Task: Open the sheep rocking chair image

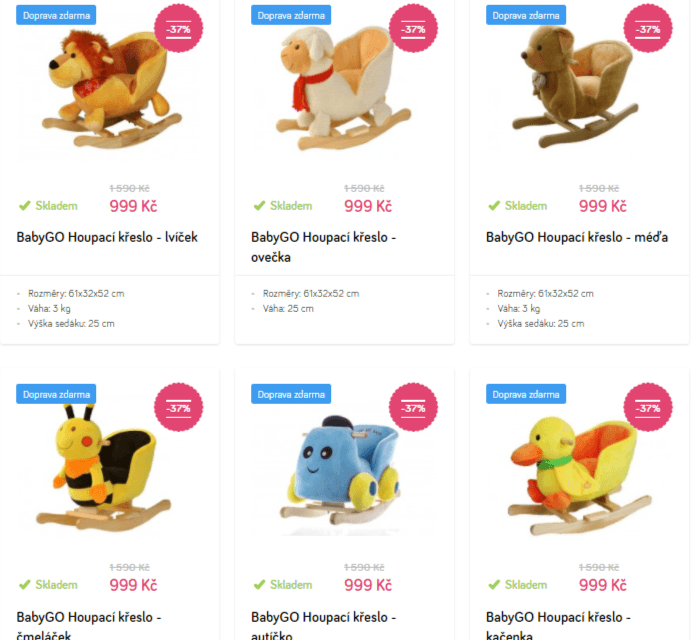Action: pyautogui.click(x=343, y=88)
